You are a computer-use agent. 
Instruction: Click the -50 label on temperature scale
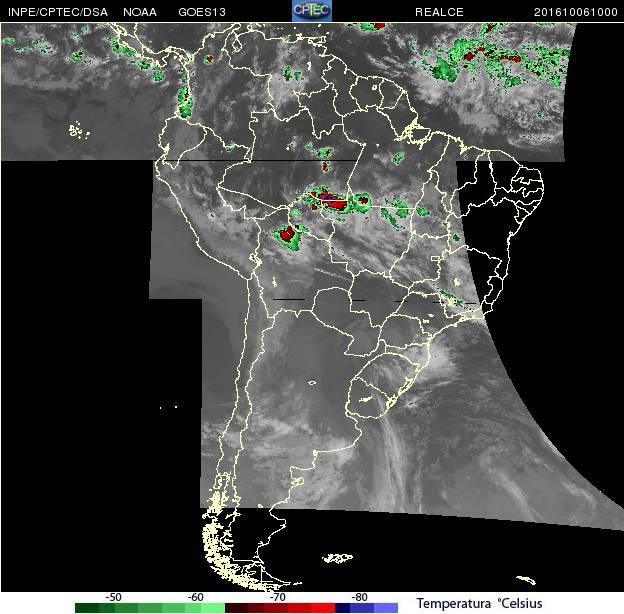point(113,597)
